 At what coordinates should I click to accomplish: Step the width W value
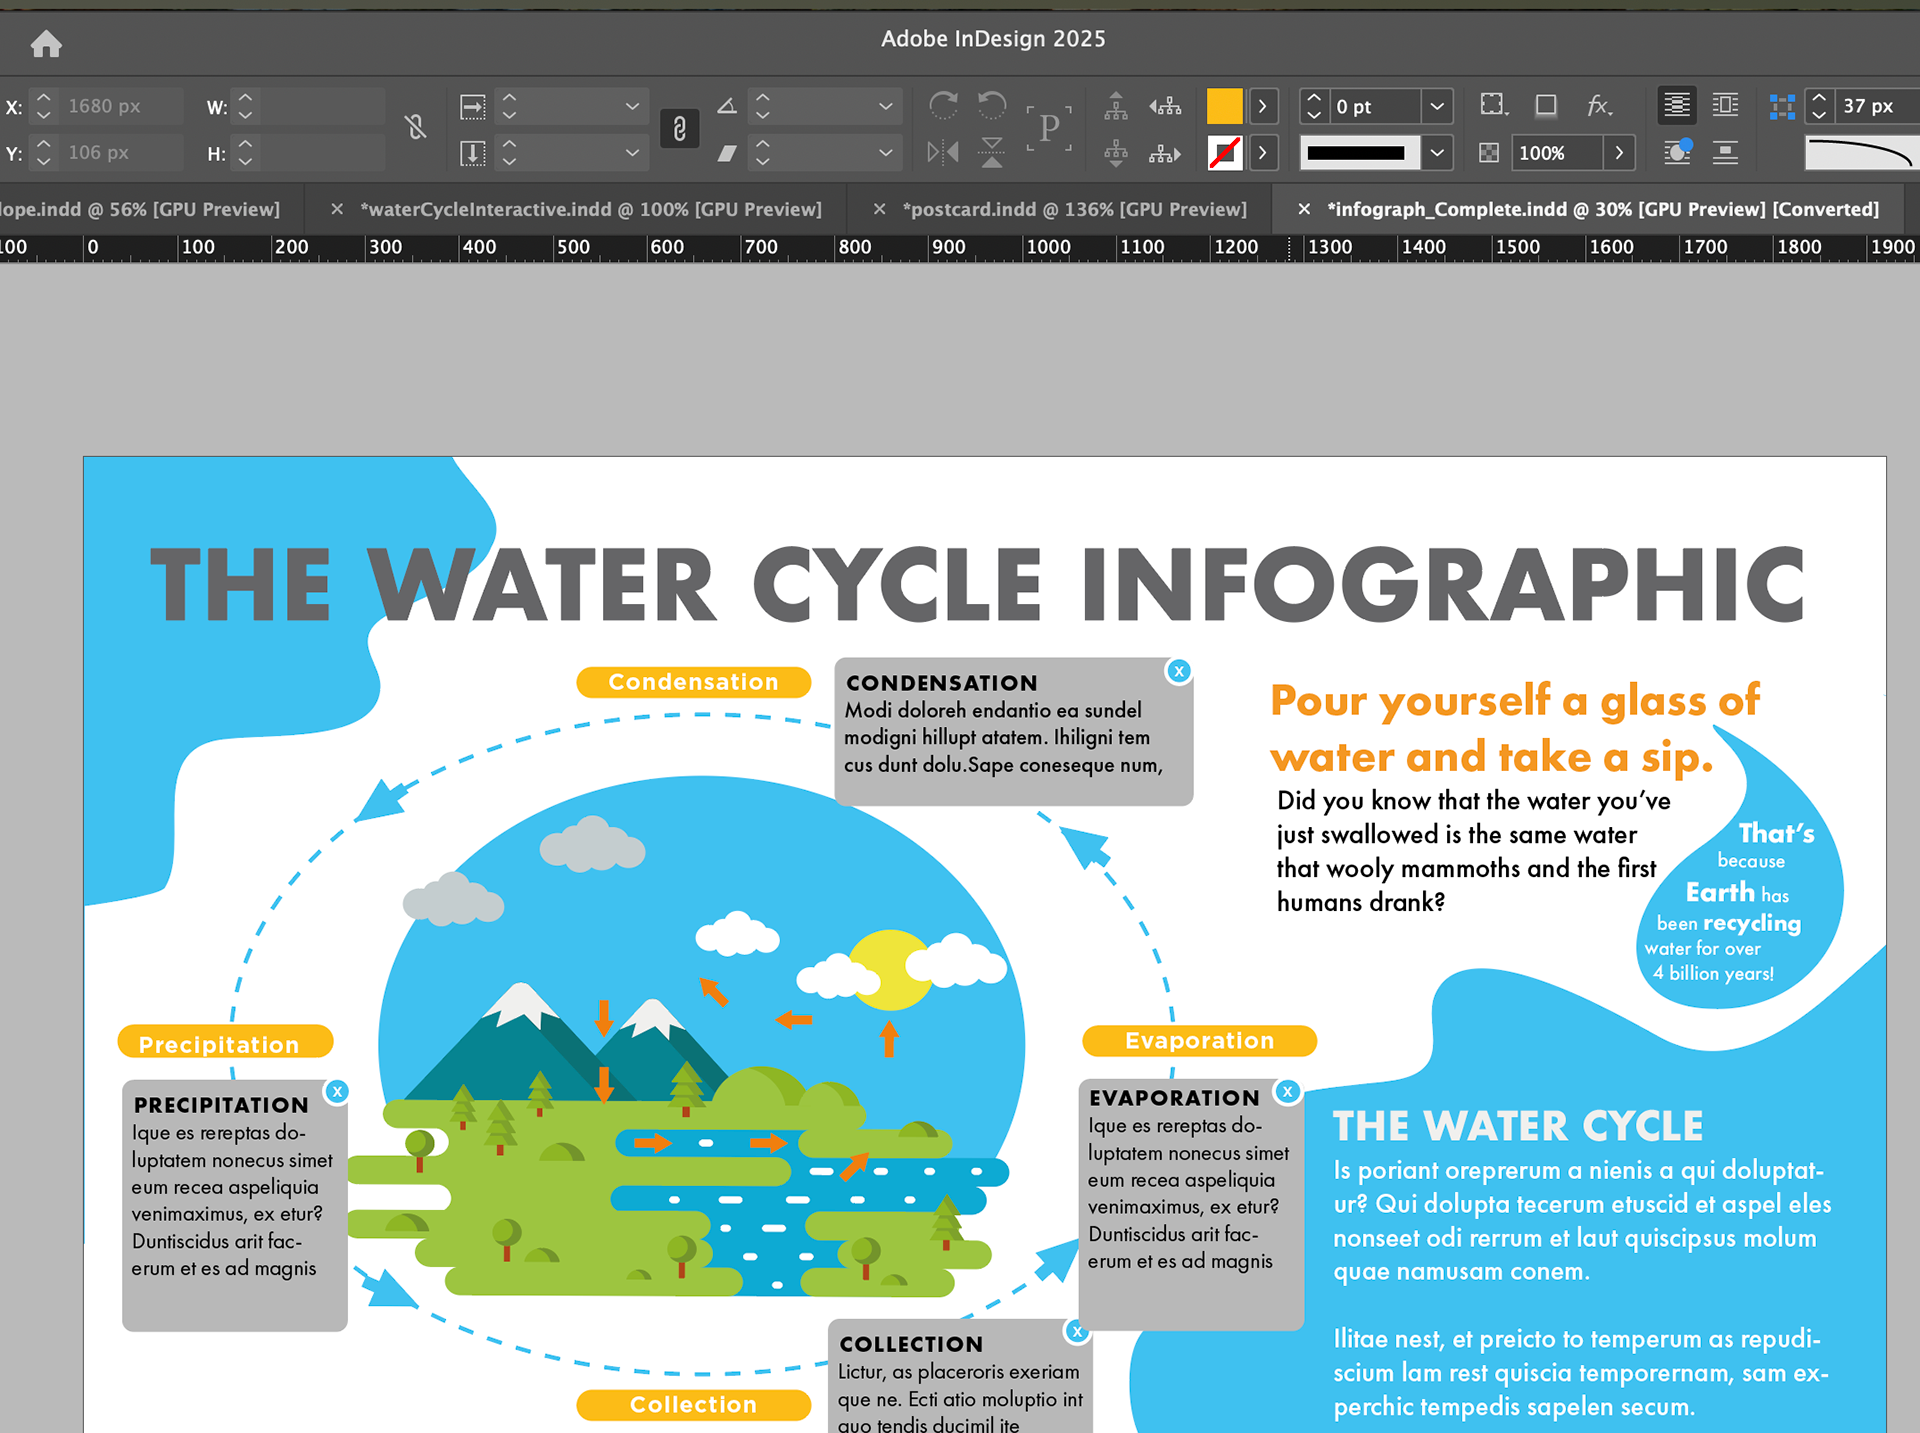point(245,106)
